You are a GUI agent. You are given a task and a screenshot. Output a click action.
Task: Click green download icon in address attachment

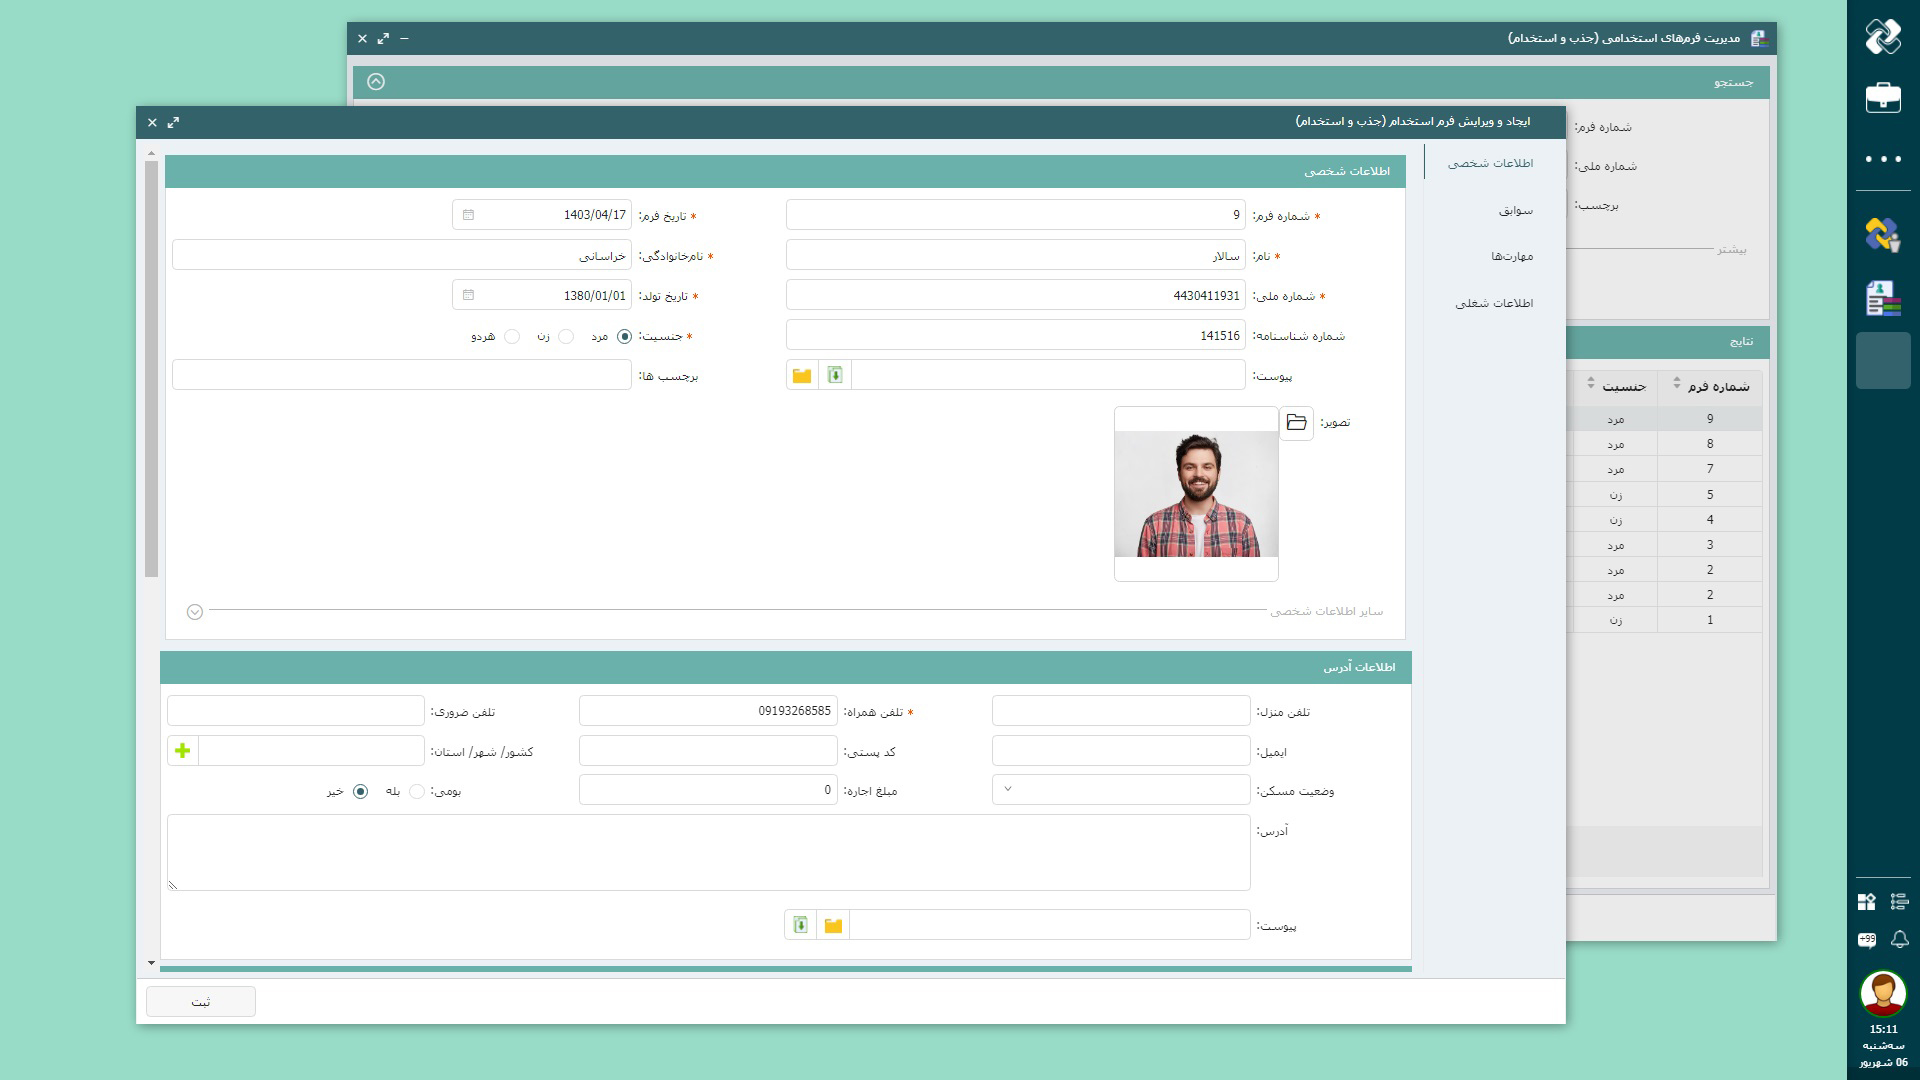800,926
